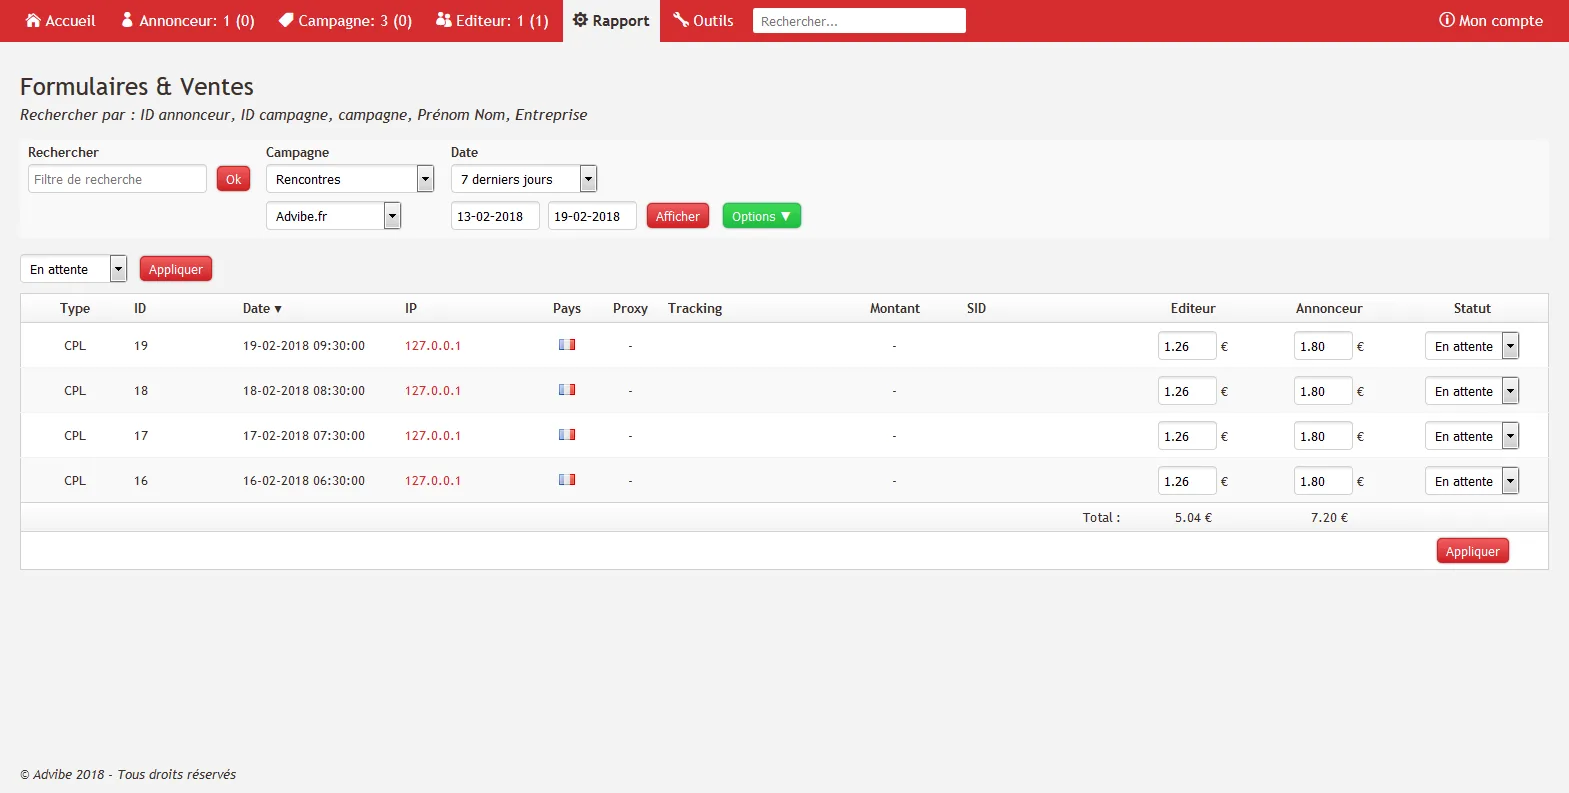This screenshot has width=1569, height=793.
Task: Click the Afficher button
Action: pos(677,216)
